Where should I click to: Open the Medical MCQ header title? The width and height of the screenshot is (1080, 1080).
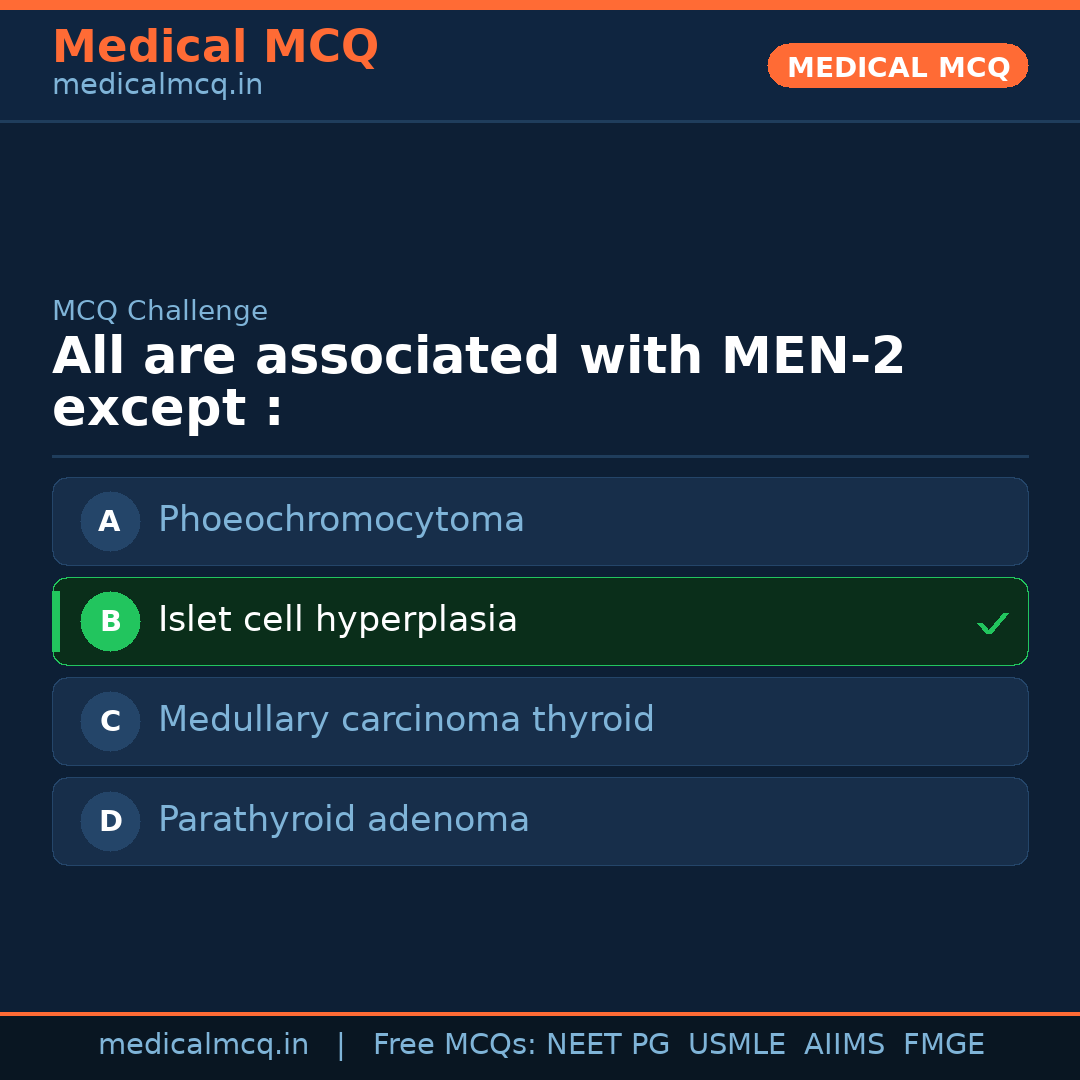point(215,47)
